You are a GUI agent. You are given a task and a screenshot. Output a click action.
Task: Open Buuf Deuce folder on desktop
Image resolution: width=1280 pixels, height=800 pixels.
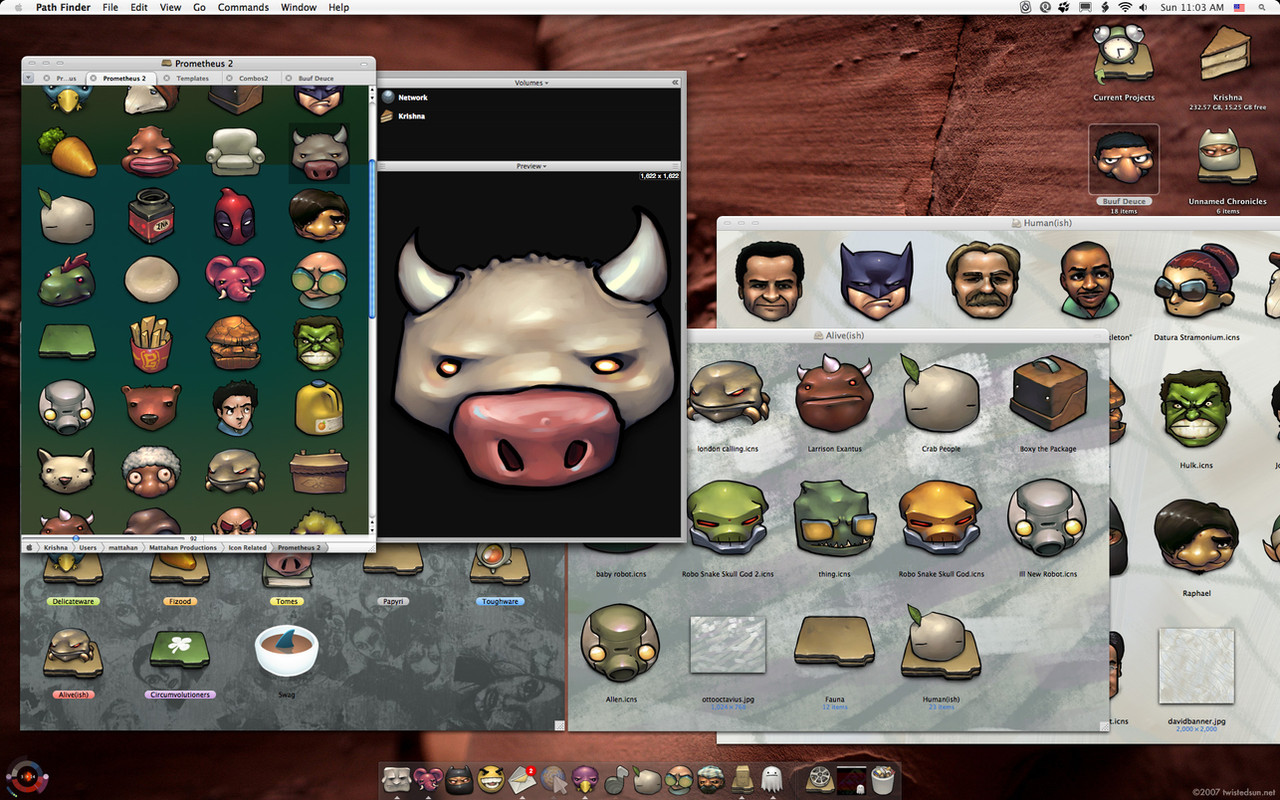[1124, 159]
